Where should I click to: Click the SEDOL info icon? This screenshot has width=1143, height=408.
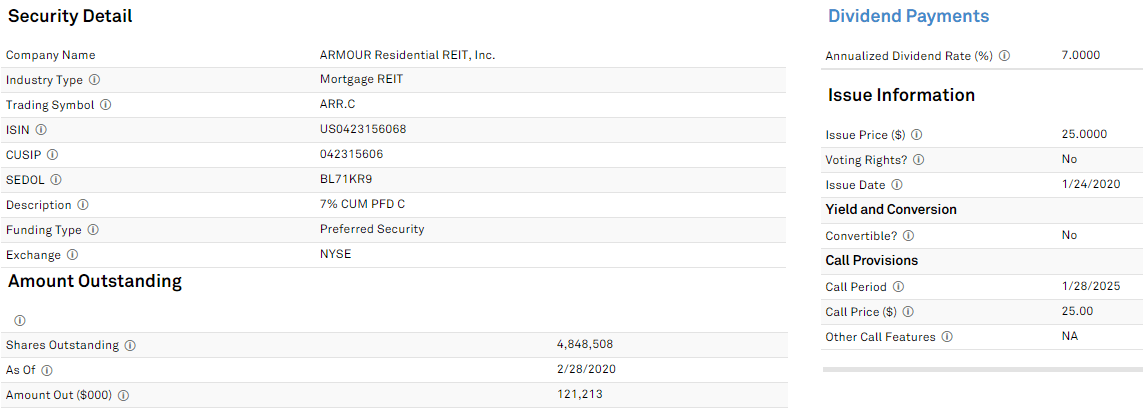[56, 179]
